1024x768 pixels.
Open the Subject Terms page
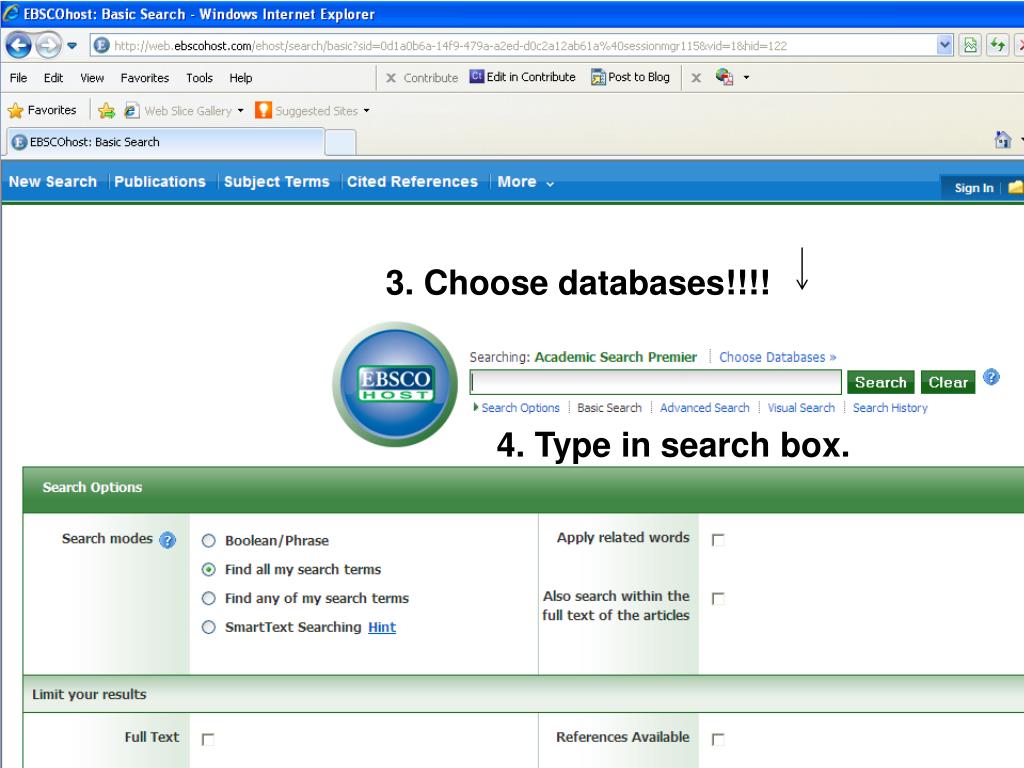pos(277,182)
